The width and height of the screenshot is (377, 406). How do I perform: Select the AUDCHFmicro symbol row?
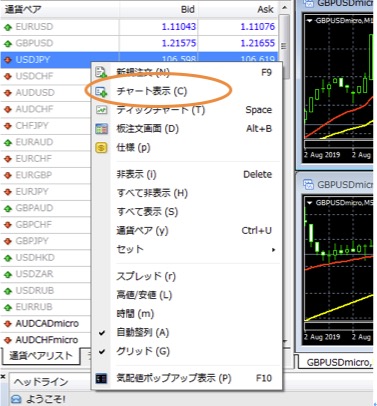pos(46,340)
